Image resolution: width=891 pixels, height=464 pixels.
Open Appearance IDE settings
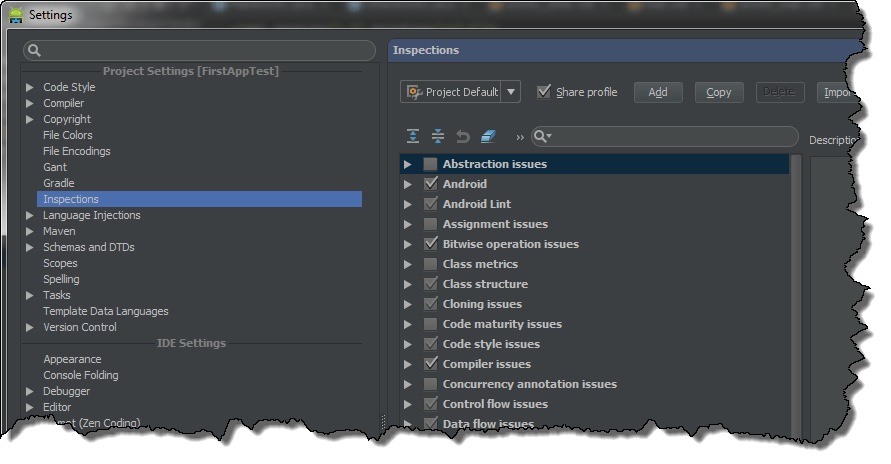tap(72, 359)
